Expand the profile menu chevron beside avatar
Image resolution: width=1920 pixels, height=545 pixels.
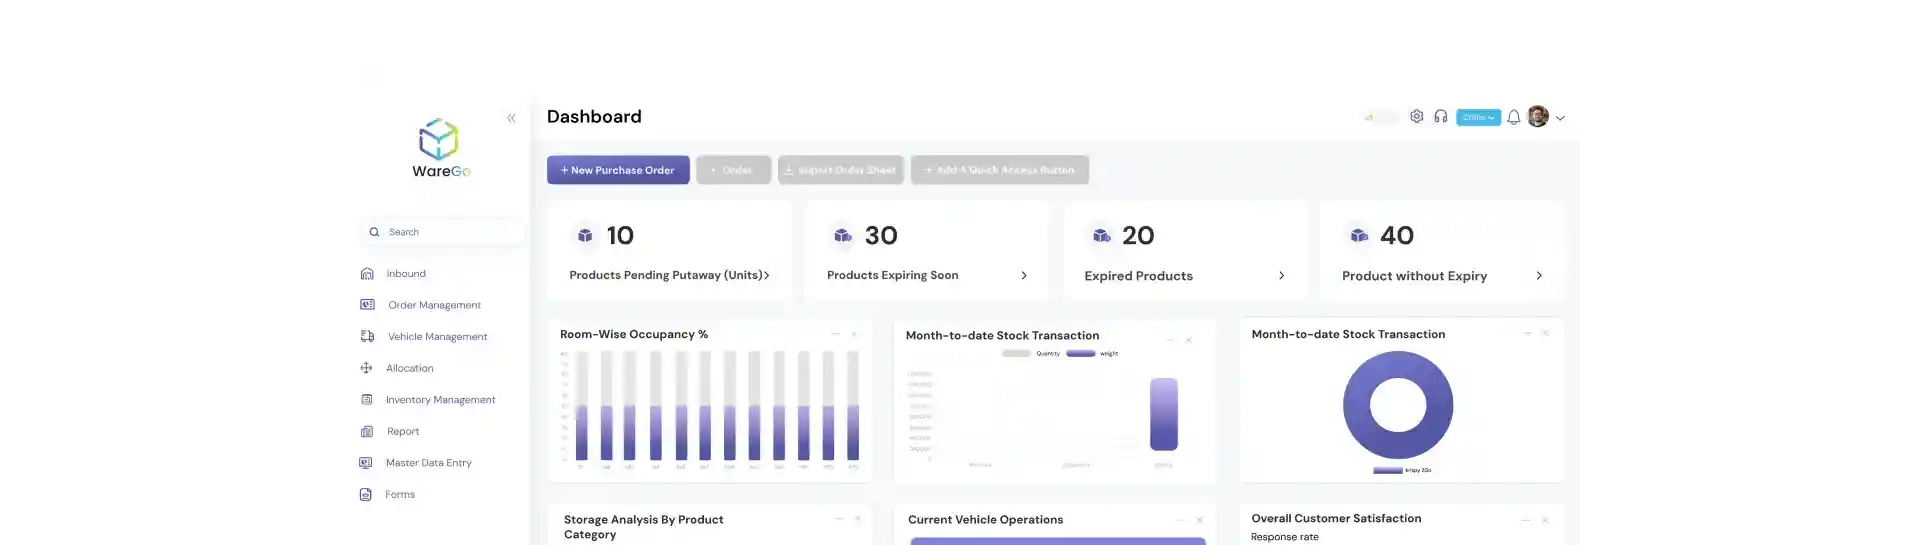(x=1560, y=118)
